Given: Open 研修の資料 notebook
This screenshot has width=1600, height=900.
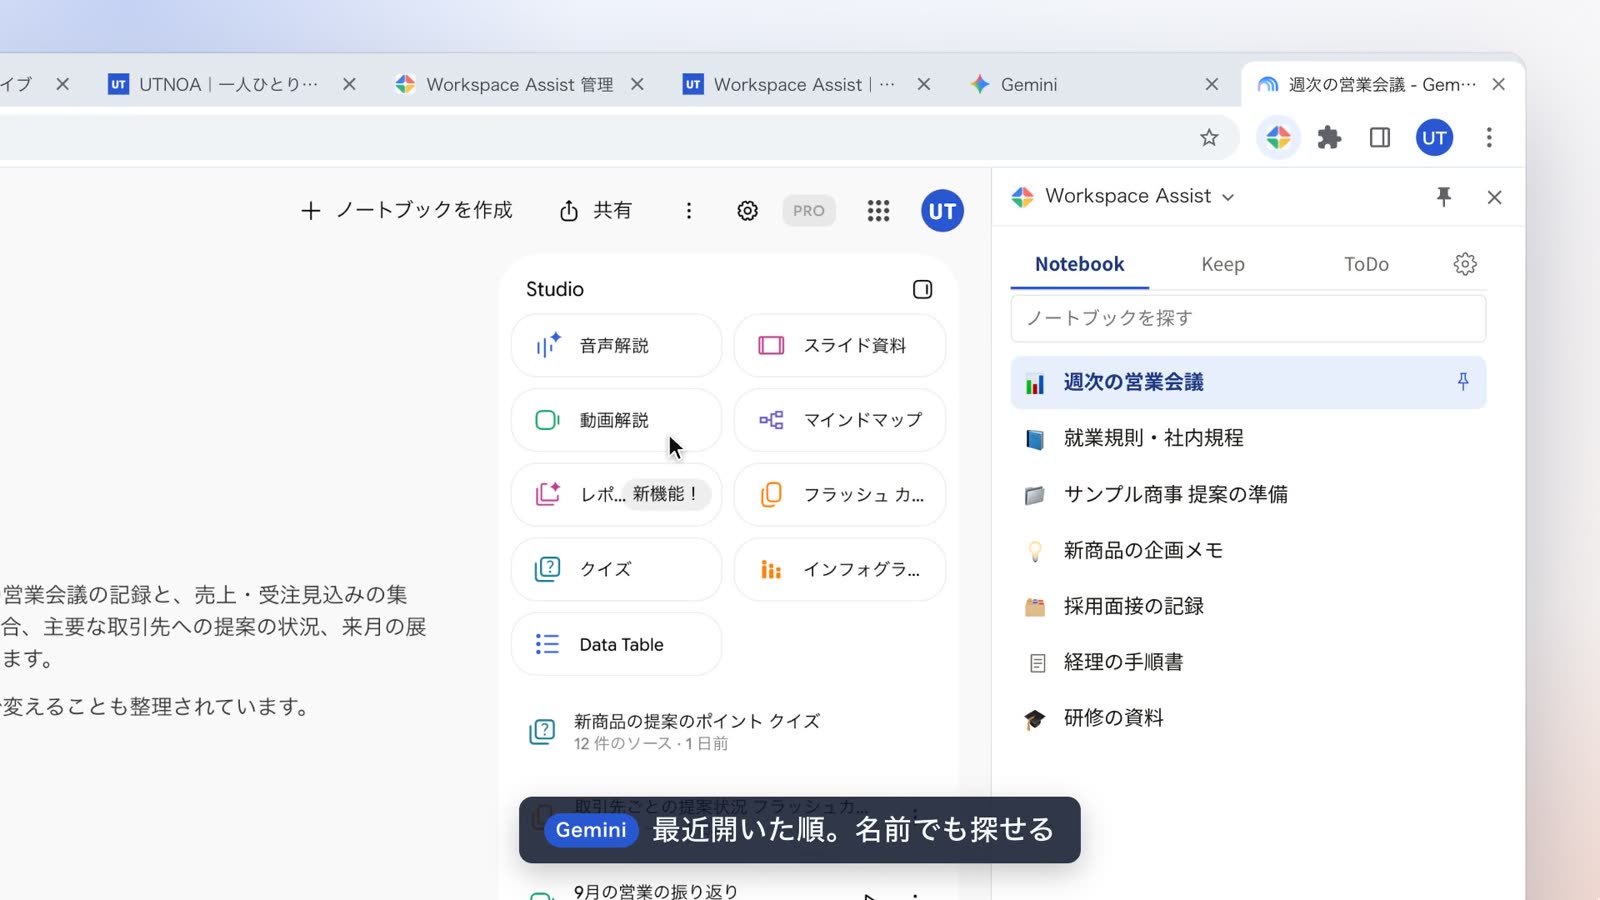Looking at the screenshot, I should point(1248,718).
